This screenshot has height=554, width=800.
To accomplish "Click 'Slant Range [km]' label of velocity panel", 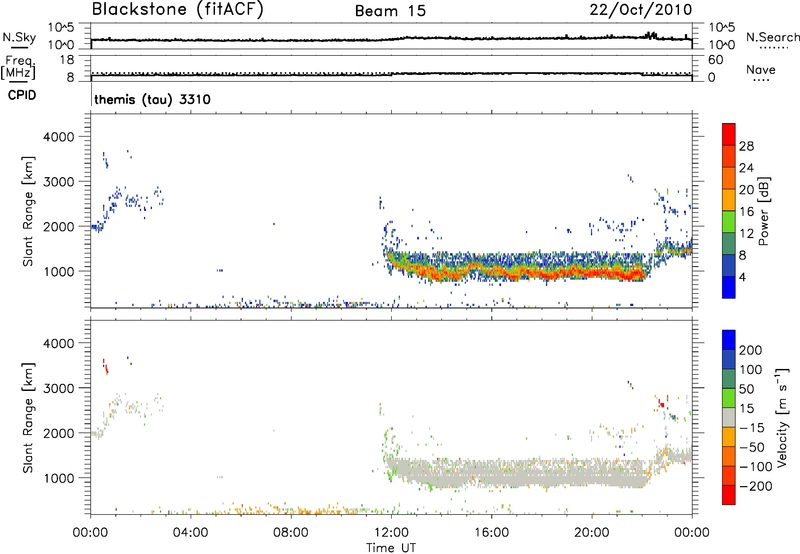I will pyautogui.click(x=28, y=418).
